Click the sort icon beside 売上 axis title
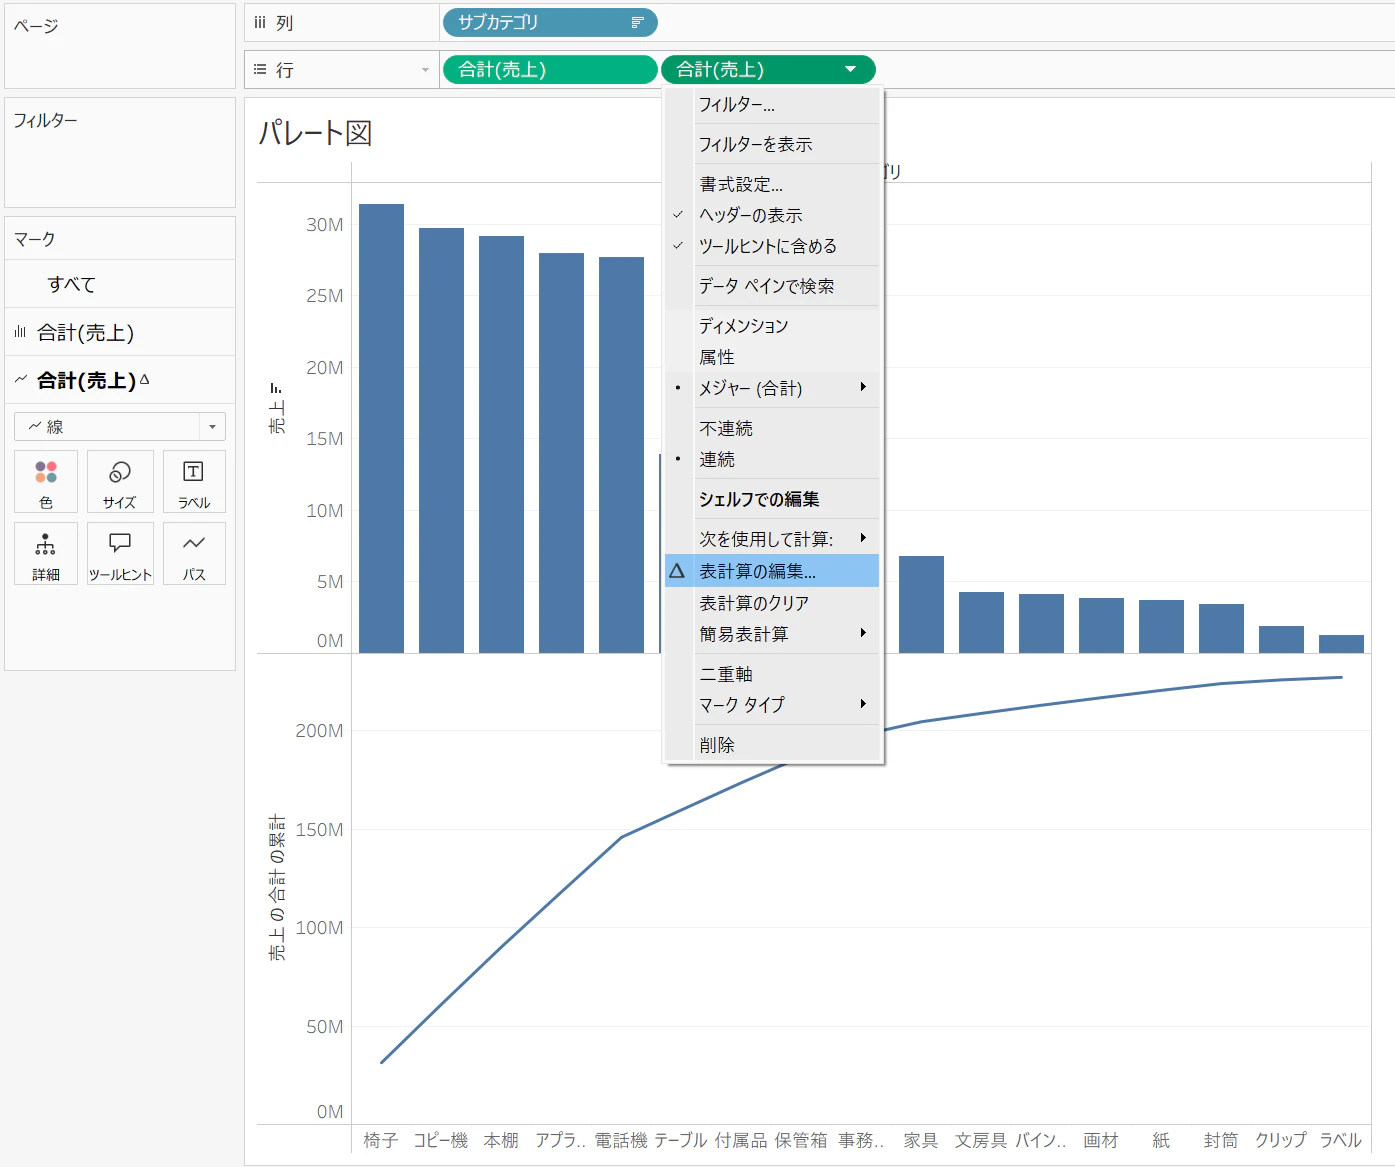Image resolution: width=1395 pixels, height=1167 pixels. click(277, 388)
